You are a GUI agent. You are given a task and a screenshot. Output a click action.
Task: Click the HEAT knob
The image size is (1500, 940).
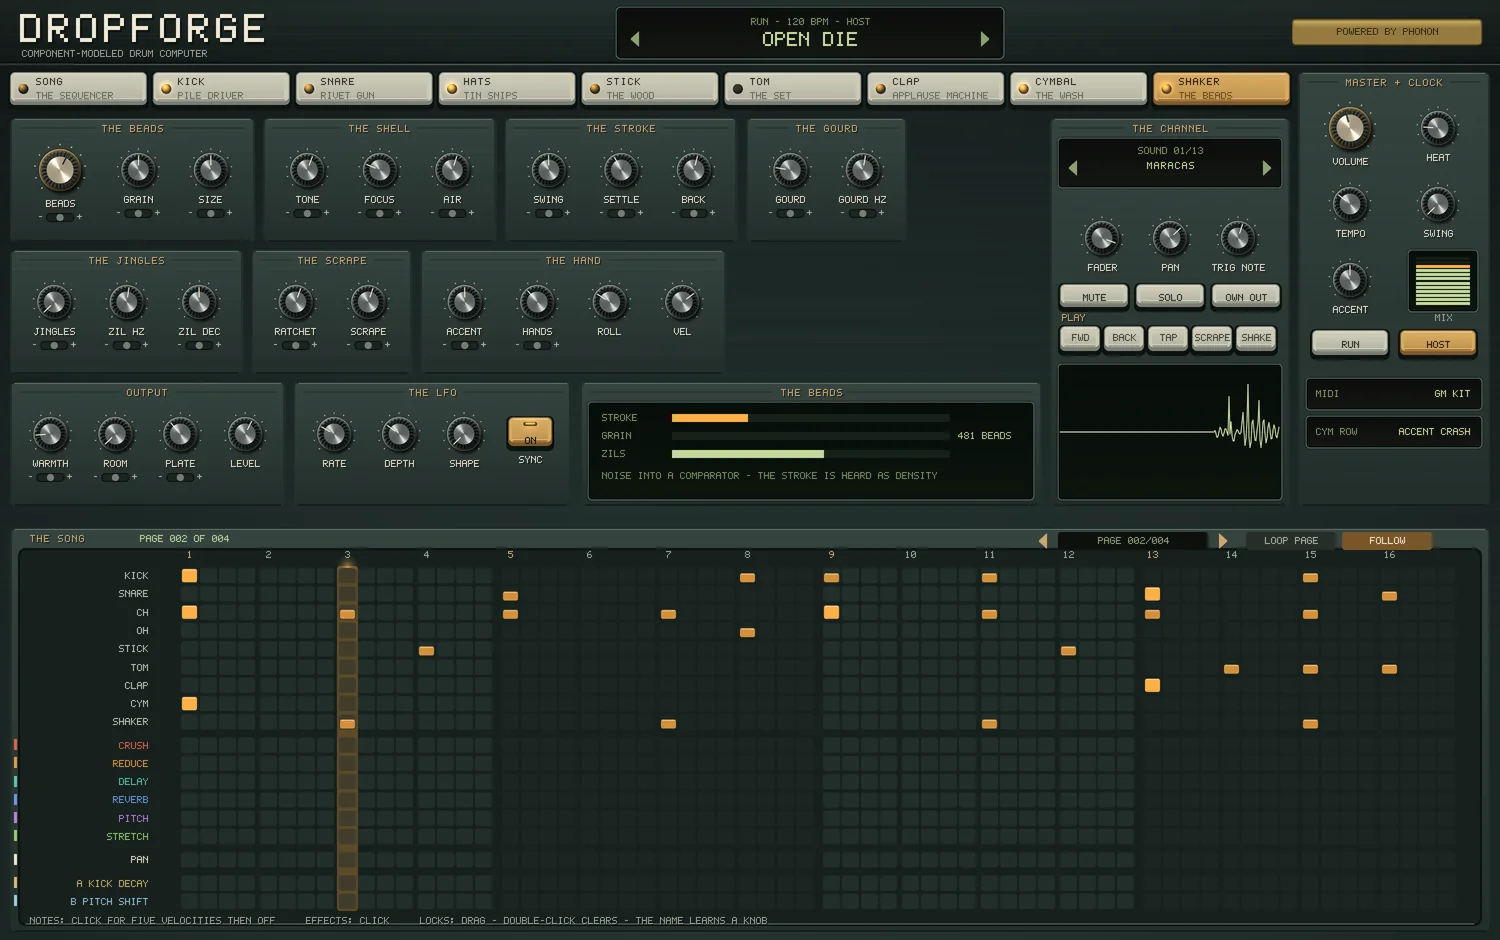[x=1438, y=128]
